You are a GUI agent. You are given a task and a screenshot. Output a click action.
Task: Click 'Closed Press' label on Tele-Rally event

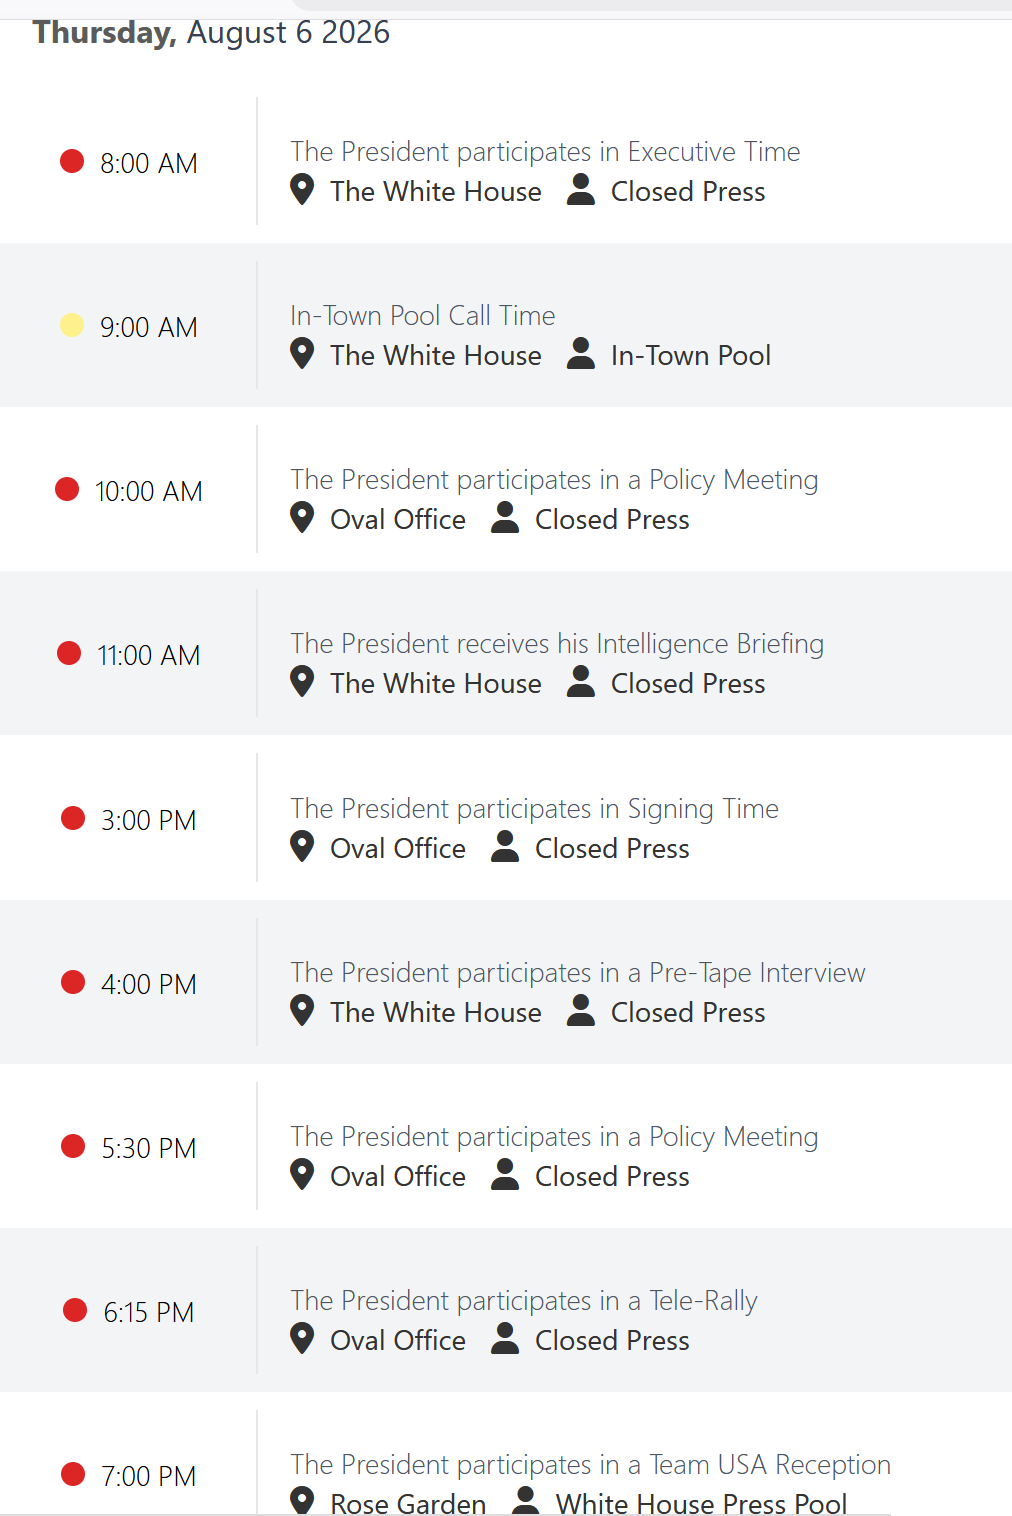pyautogui.click(x=612, y=1341)
